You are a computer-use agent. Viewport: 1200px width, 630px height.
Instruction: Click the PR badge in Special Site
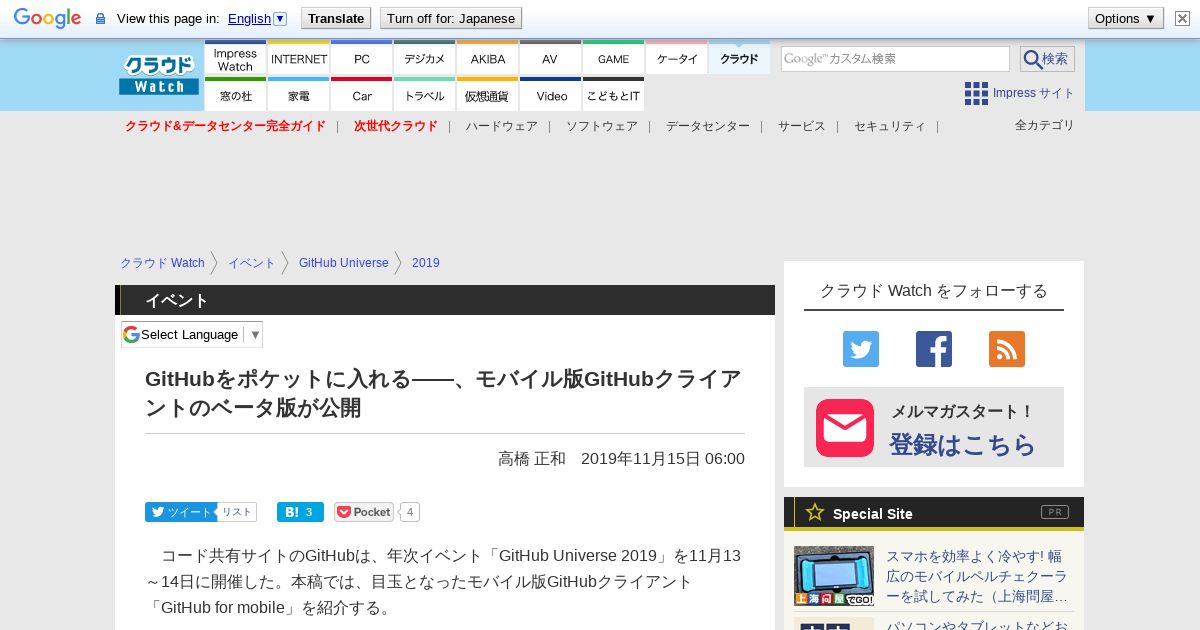1055,512
